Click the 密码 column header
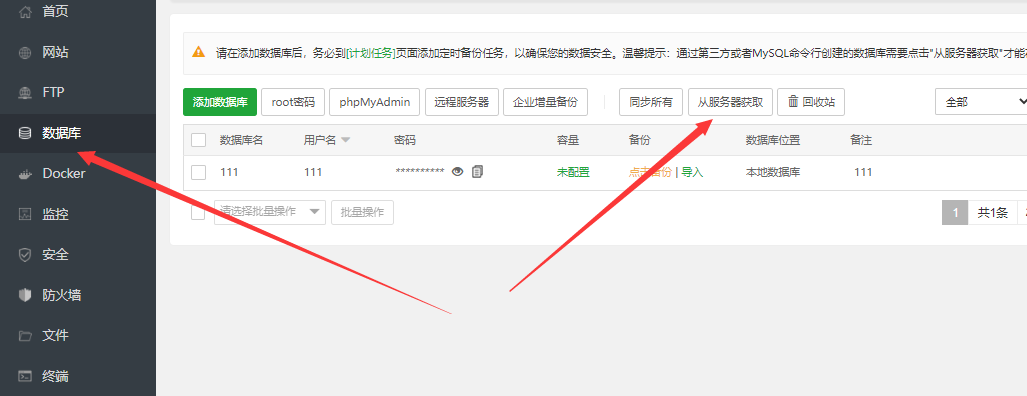 pos(405,140)
